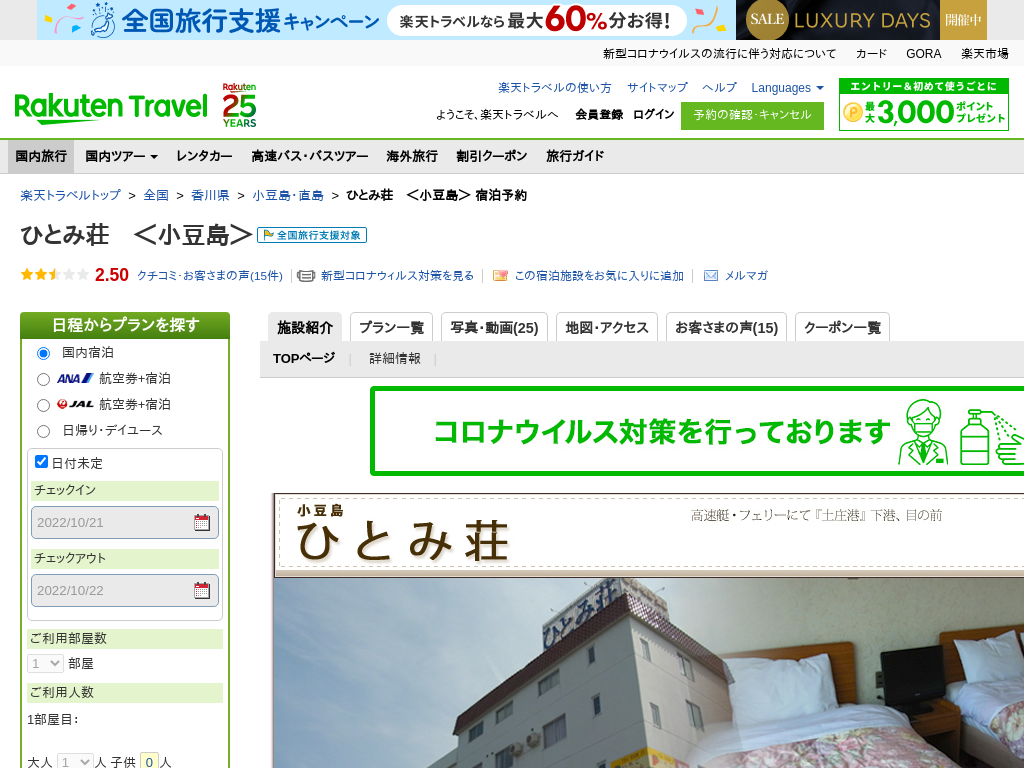Select the ANA 航空券+宿泊 radio option

pos(43,379)
